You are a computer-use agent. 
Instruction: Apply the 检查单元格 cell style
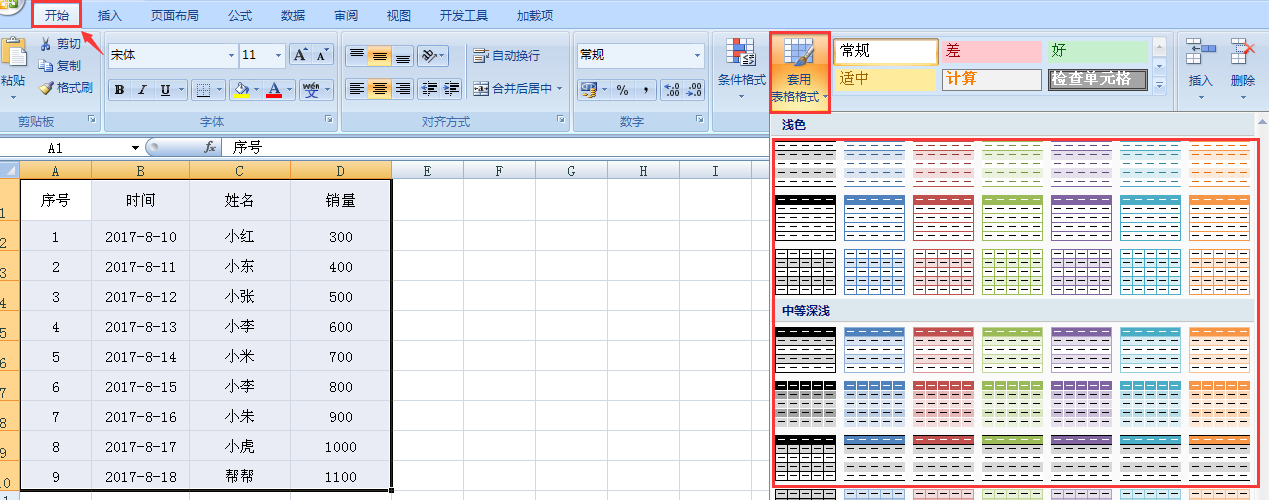[x=1097, y=79]
